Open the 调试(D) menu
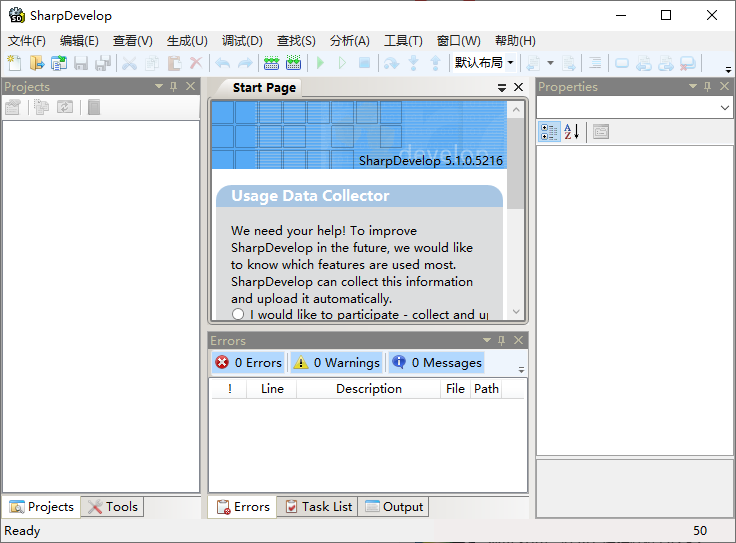The height and width of the screenshot is (543, 736). [242, 41]
